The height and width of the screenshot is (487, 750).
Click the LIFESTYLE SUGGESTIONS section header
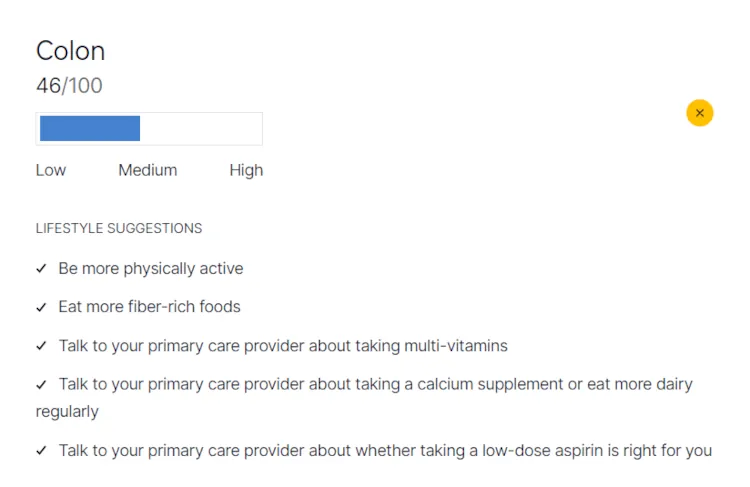coord(119,228)
